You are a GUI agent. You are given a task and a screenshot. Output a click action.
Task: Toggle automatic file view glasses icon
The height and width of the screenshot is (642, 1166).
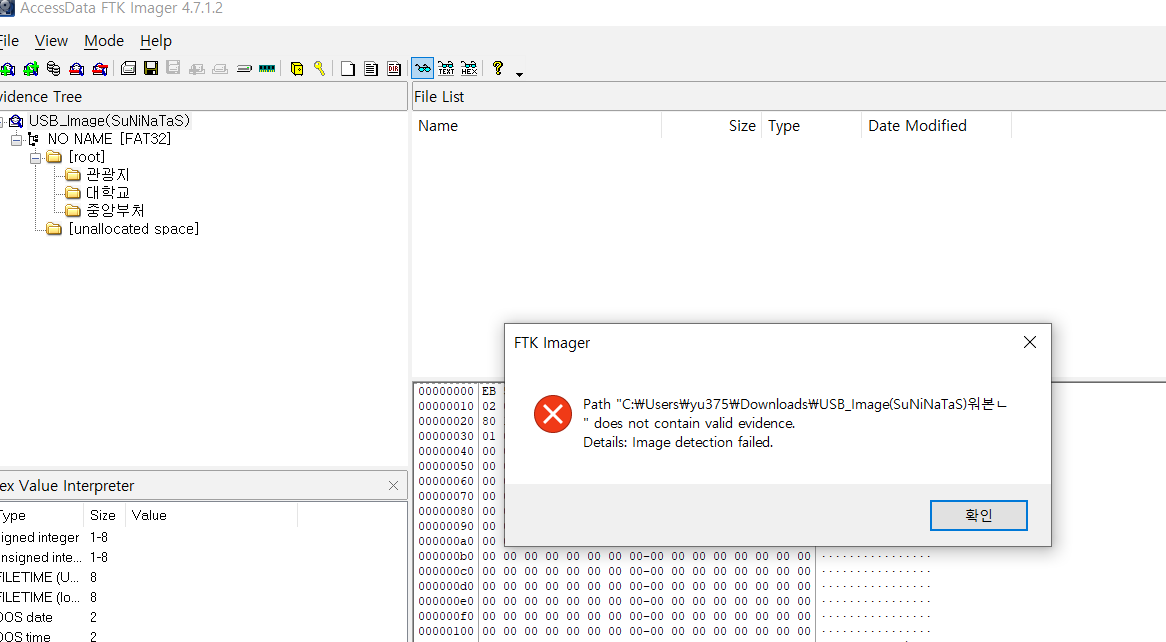422,68
